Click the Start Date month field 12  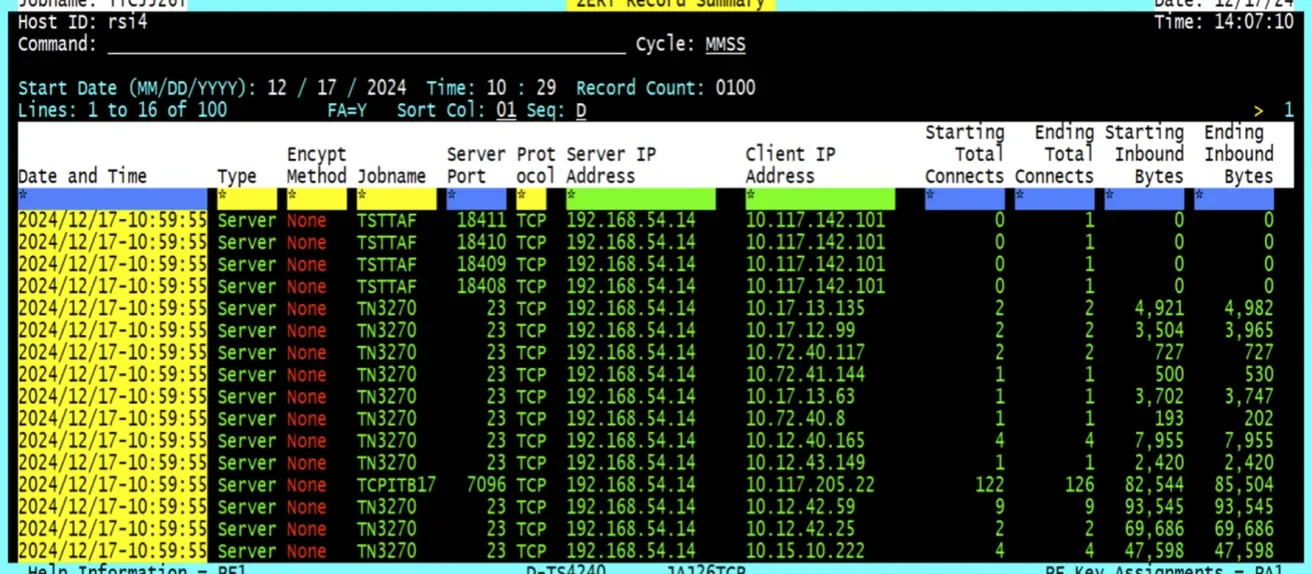coord(277,88)
